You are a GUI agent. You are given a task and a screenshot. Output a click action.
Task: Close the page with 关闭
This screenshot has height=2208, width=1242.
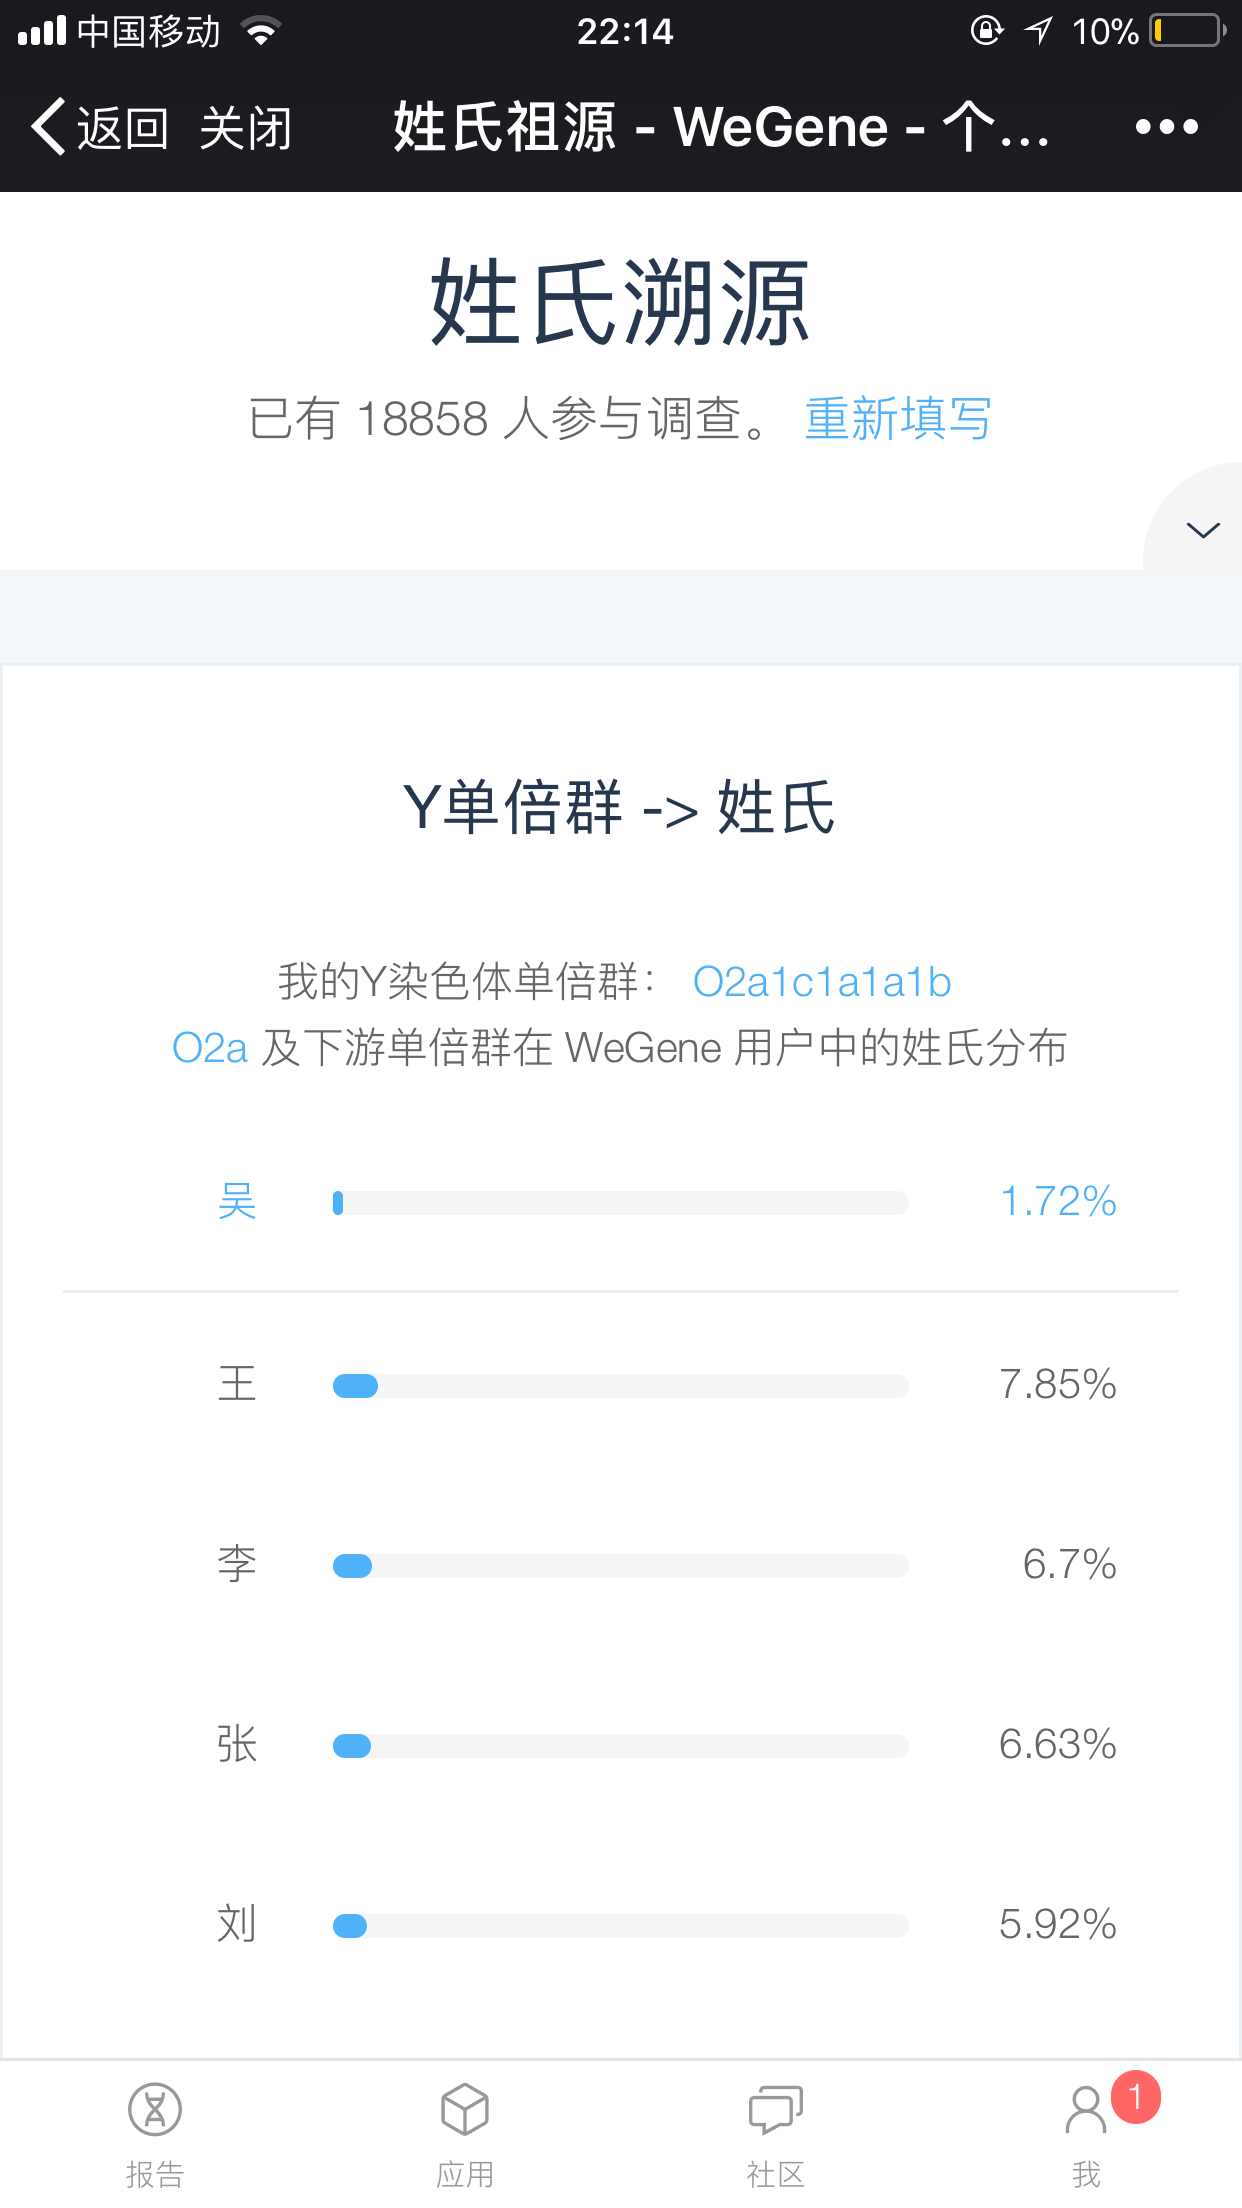[245, 128]
